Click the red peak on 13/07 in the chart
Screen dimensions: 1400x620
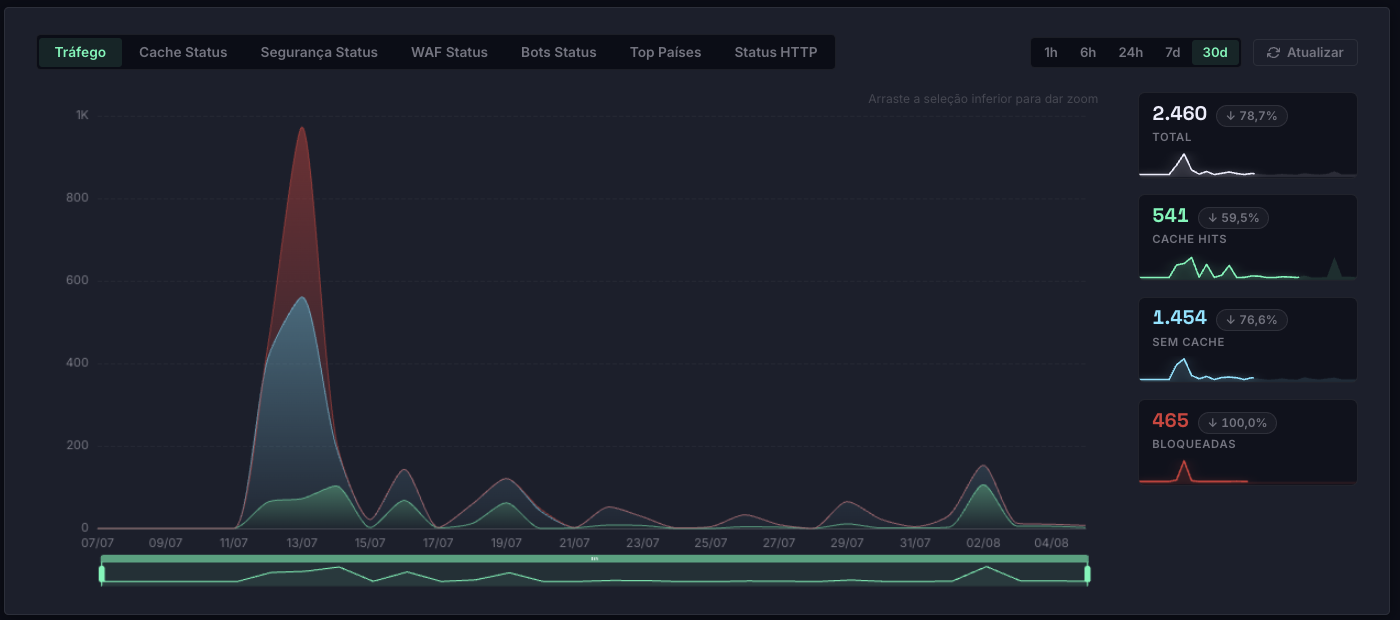[301, 130]
